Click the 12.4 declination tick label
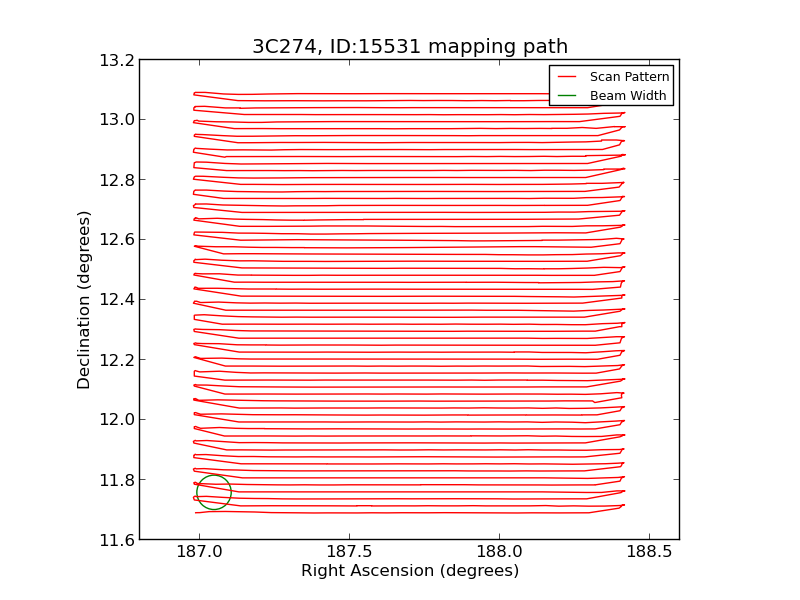The width and height of the screenshot is (800, 600). (x=117, y=300)
